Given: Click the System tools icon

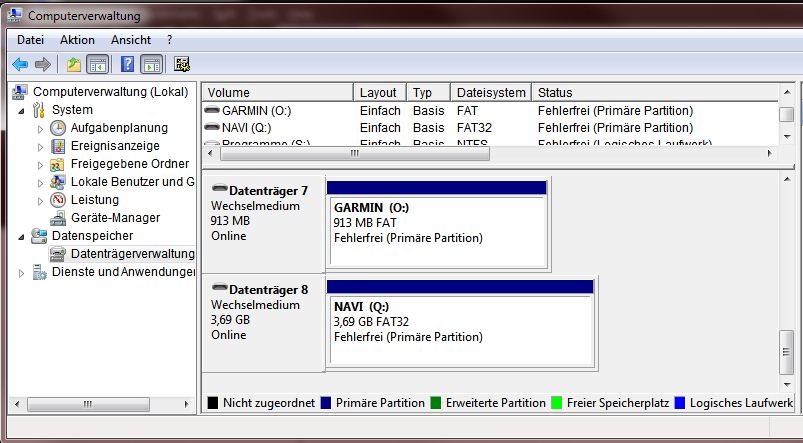Looking at the screenshot, I should point(39,110).
